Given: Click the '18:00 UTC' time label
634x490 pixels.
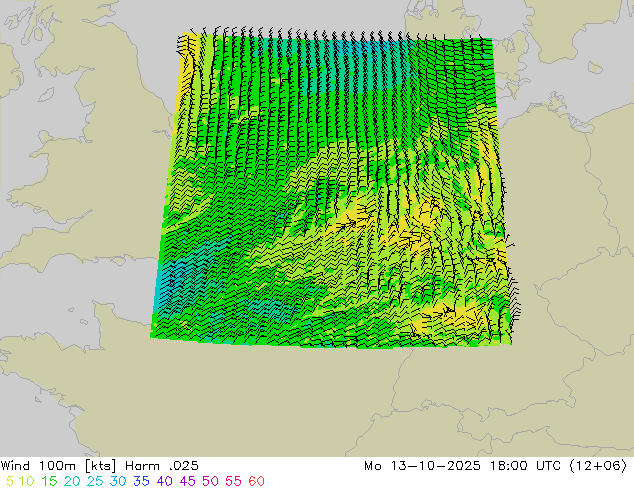Looking at the screenshot, I should point(525,466).
